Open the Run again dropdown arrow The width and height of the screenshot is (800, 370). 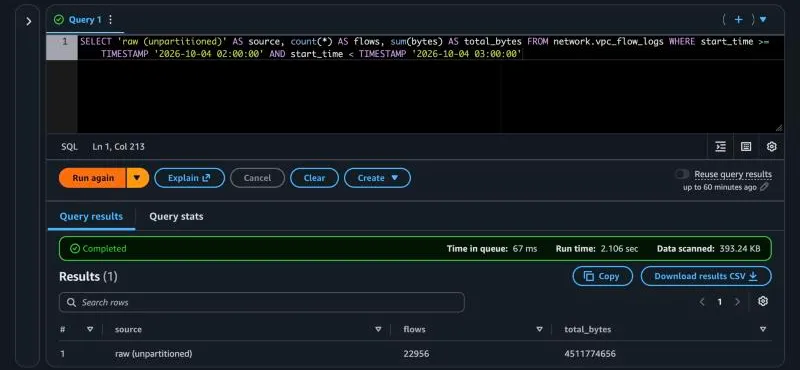point(137,178)
